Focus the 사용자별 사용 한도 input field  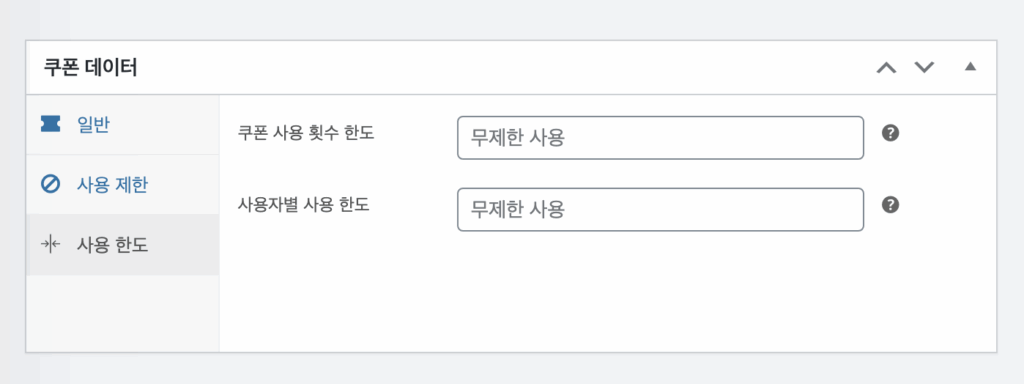[x=660, y=210]
